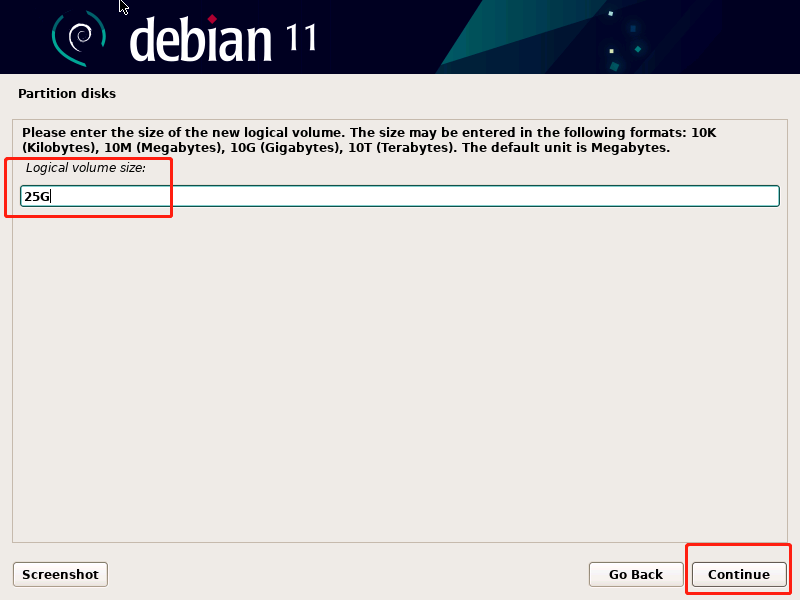Viewport: 800px width, 600px height.
Task: Click the "10K" example in the instructions
Action: click(704, 133)
